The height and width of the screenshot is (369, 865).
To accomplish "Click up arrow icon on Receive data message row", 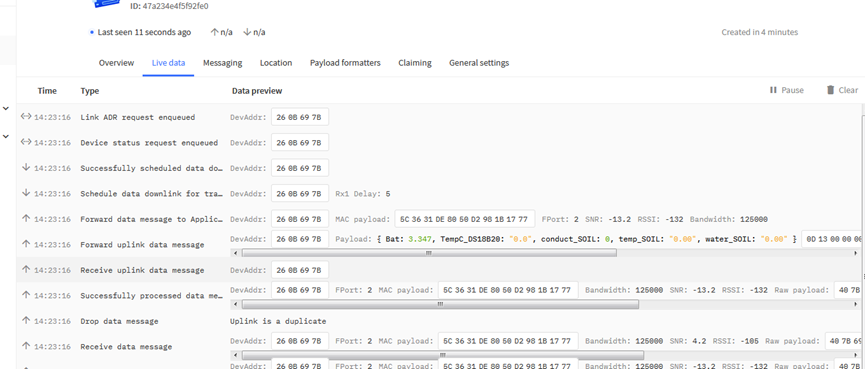I will click(x=25, y=346).
